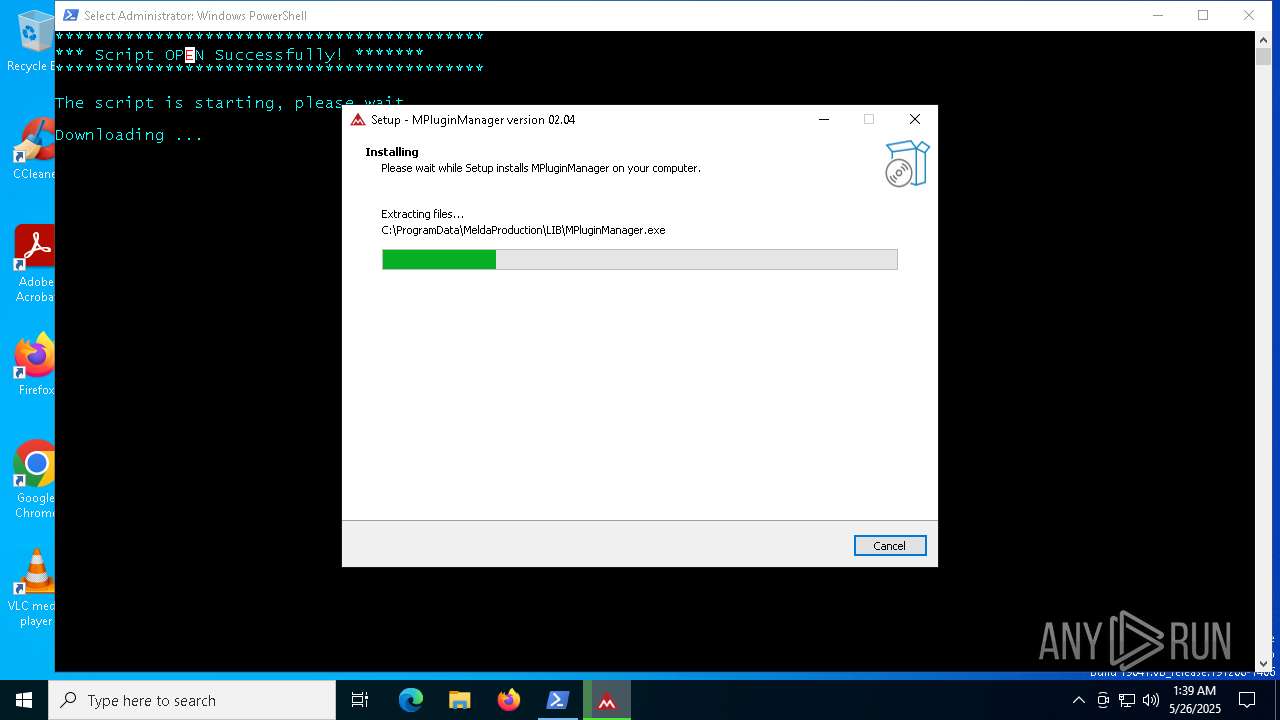Minimize the MPluginManager setup window
The width and height of the screenshot is (1280, 720).
[824, 119]
